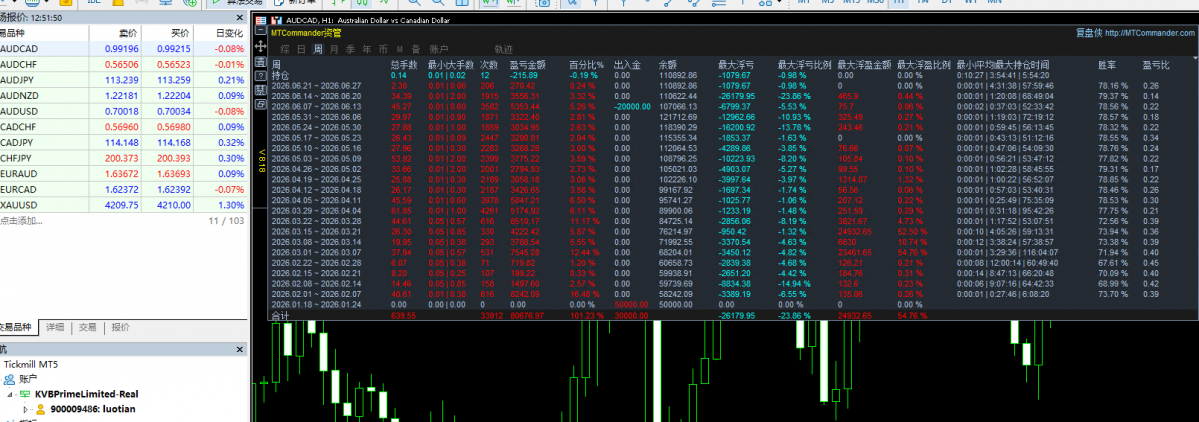
Task: Click the 持仓 row label
Action: click(x=281, y=75)
